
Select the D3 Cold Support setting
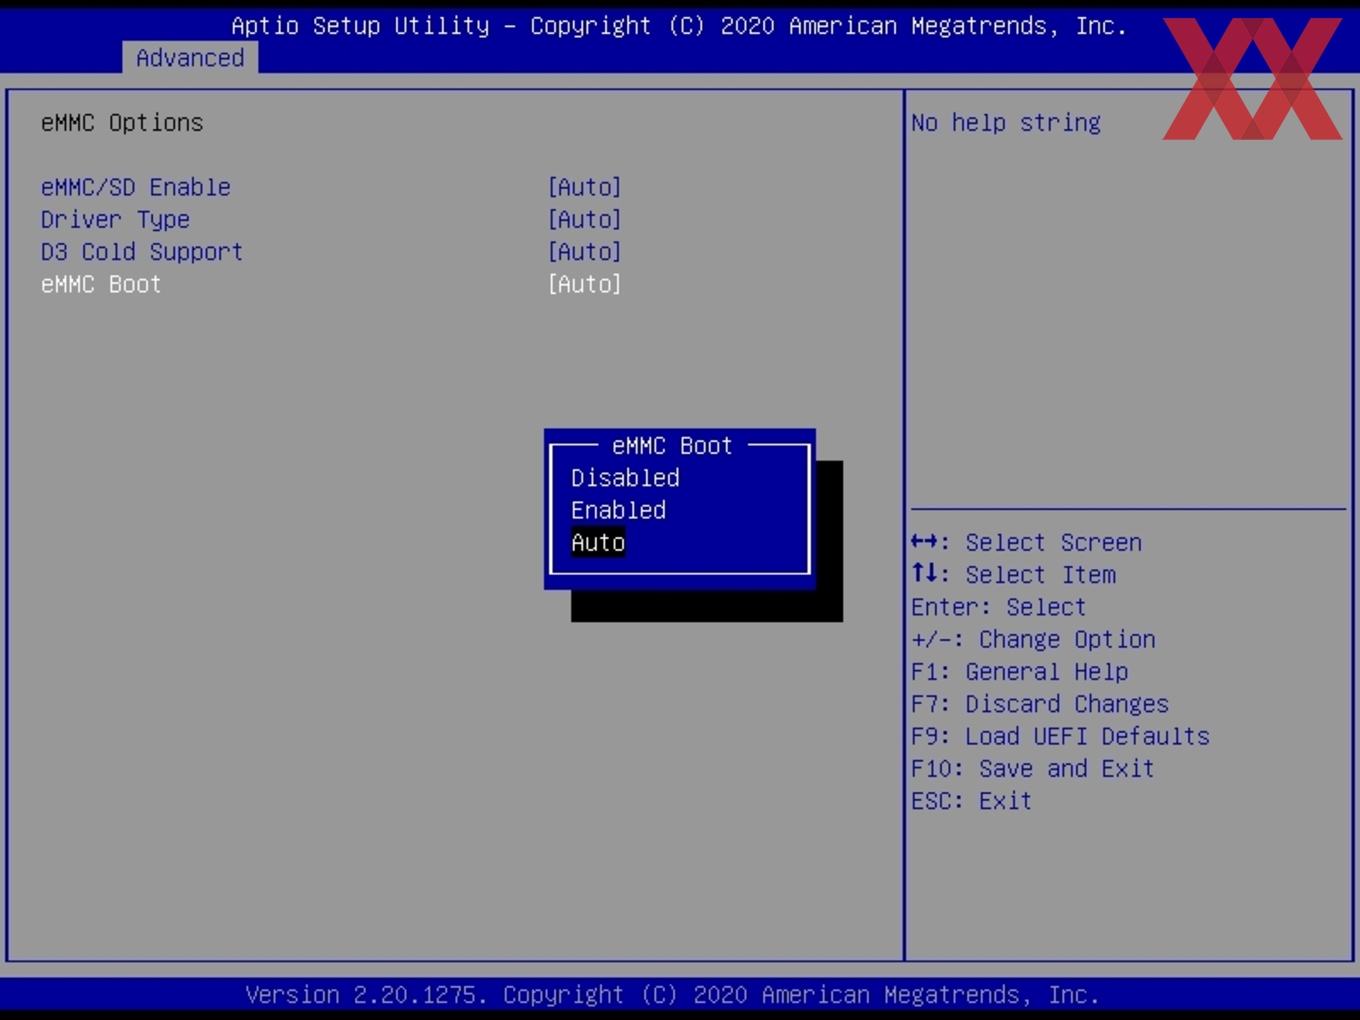click(x=142, y=252)
